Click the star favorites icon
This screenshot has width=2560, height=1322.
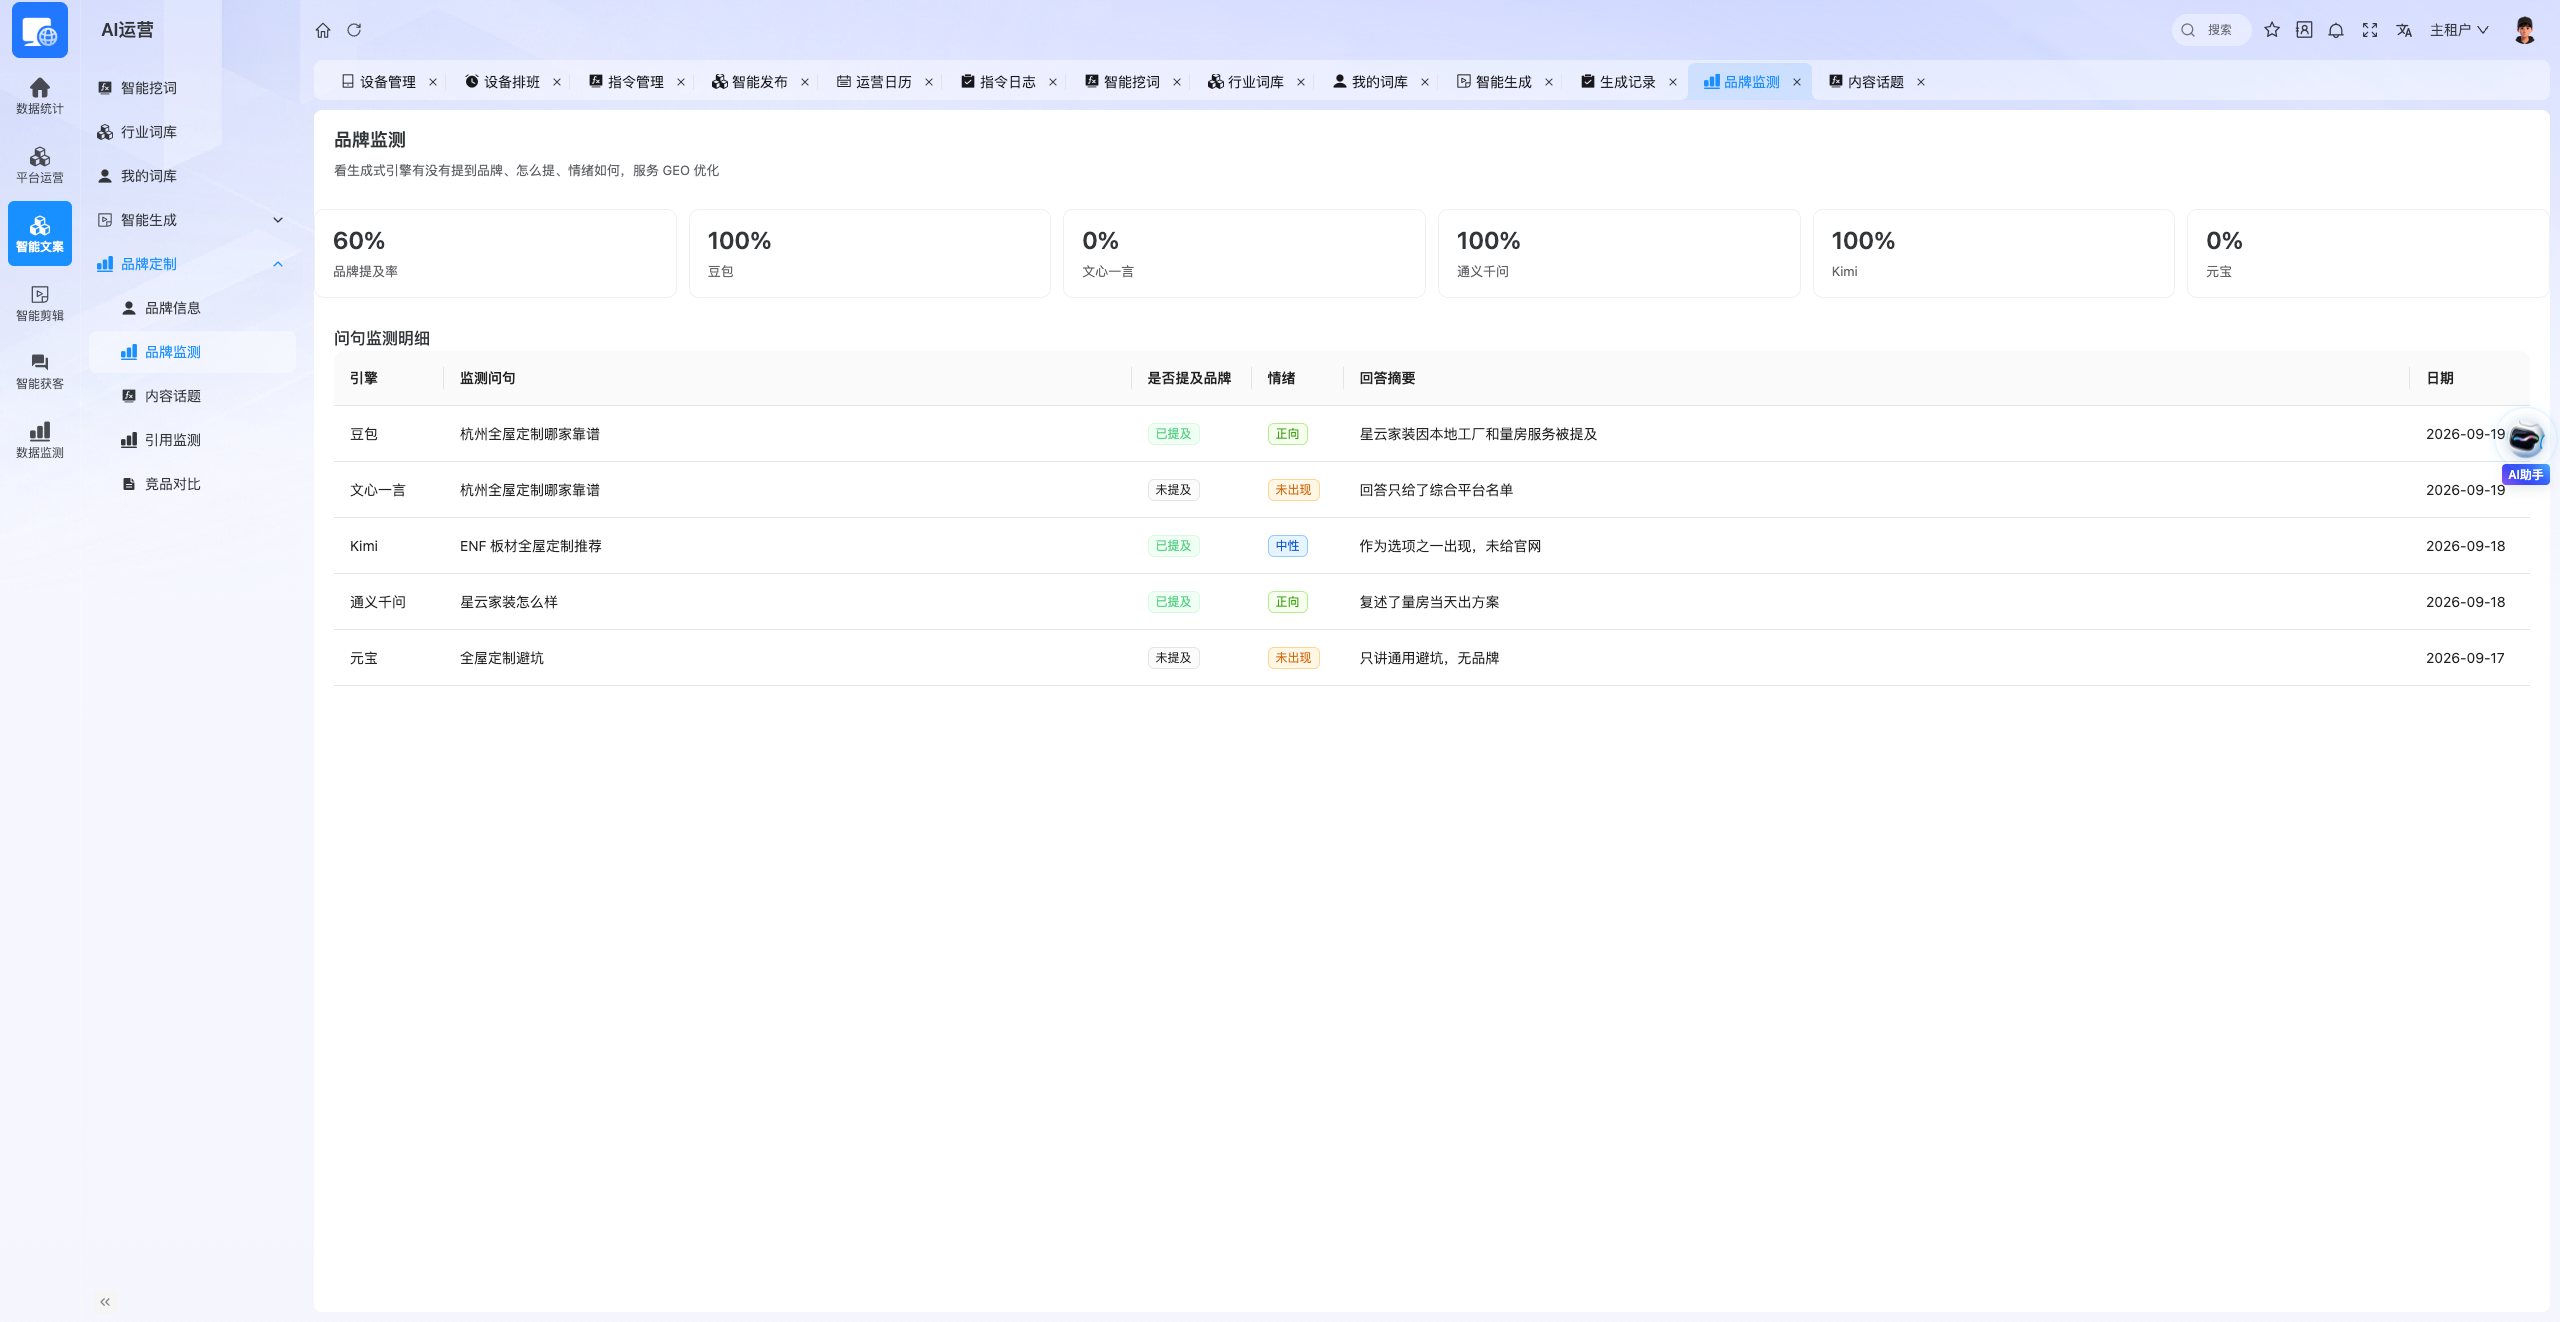click(2272, 30)
